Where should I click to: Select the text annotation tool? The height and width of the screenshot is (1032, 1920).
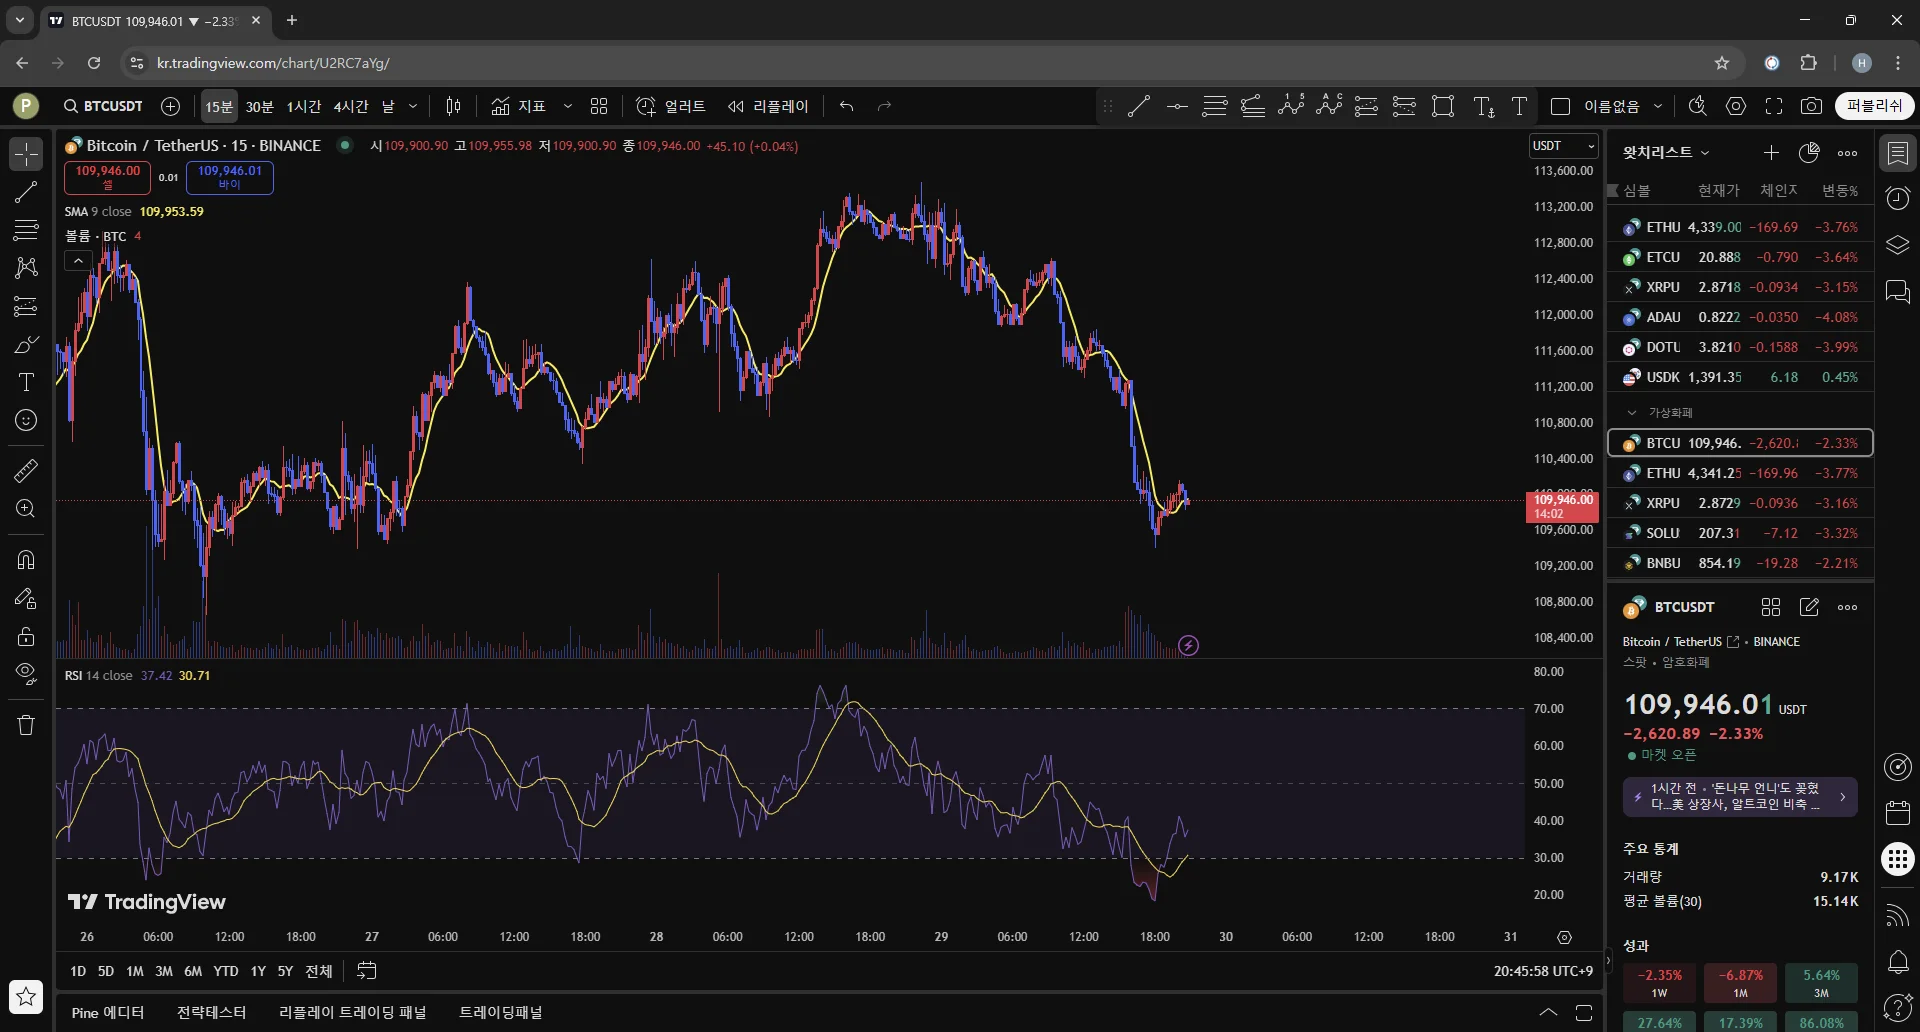[x=26, y=382]
